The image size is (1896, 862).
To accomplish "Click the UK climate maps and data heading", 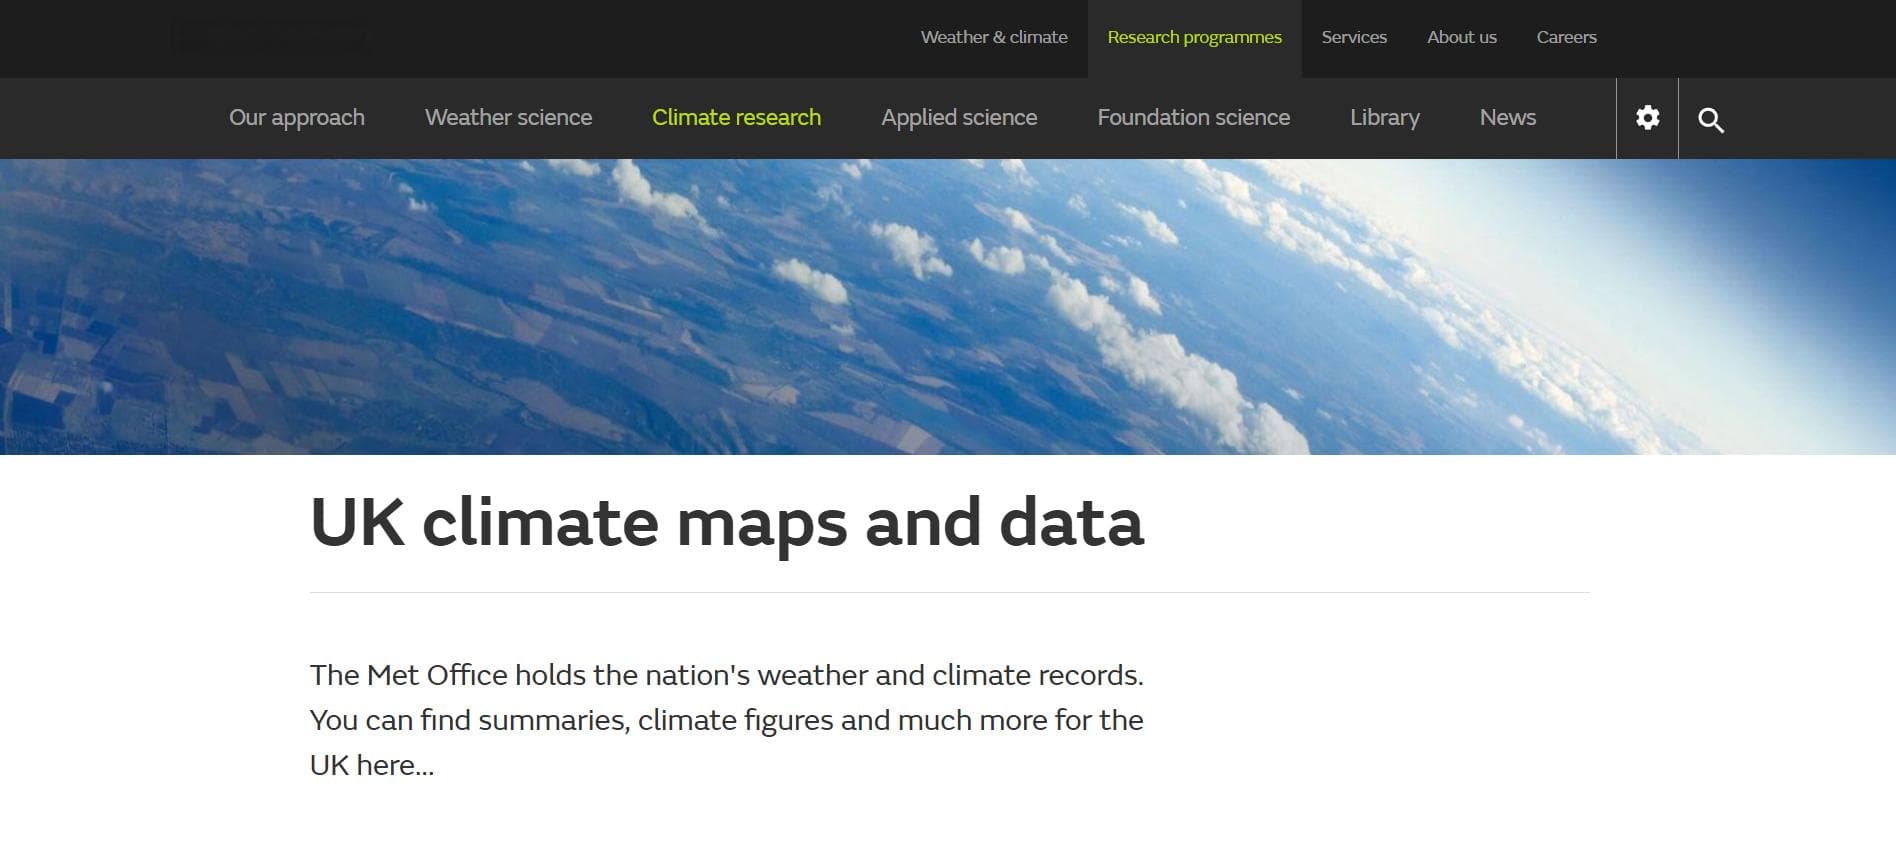I will coord(727,522).
